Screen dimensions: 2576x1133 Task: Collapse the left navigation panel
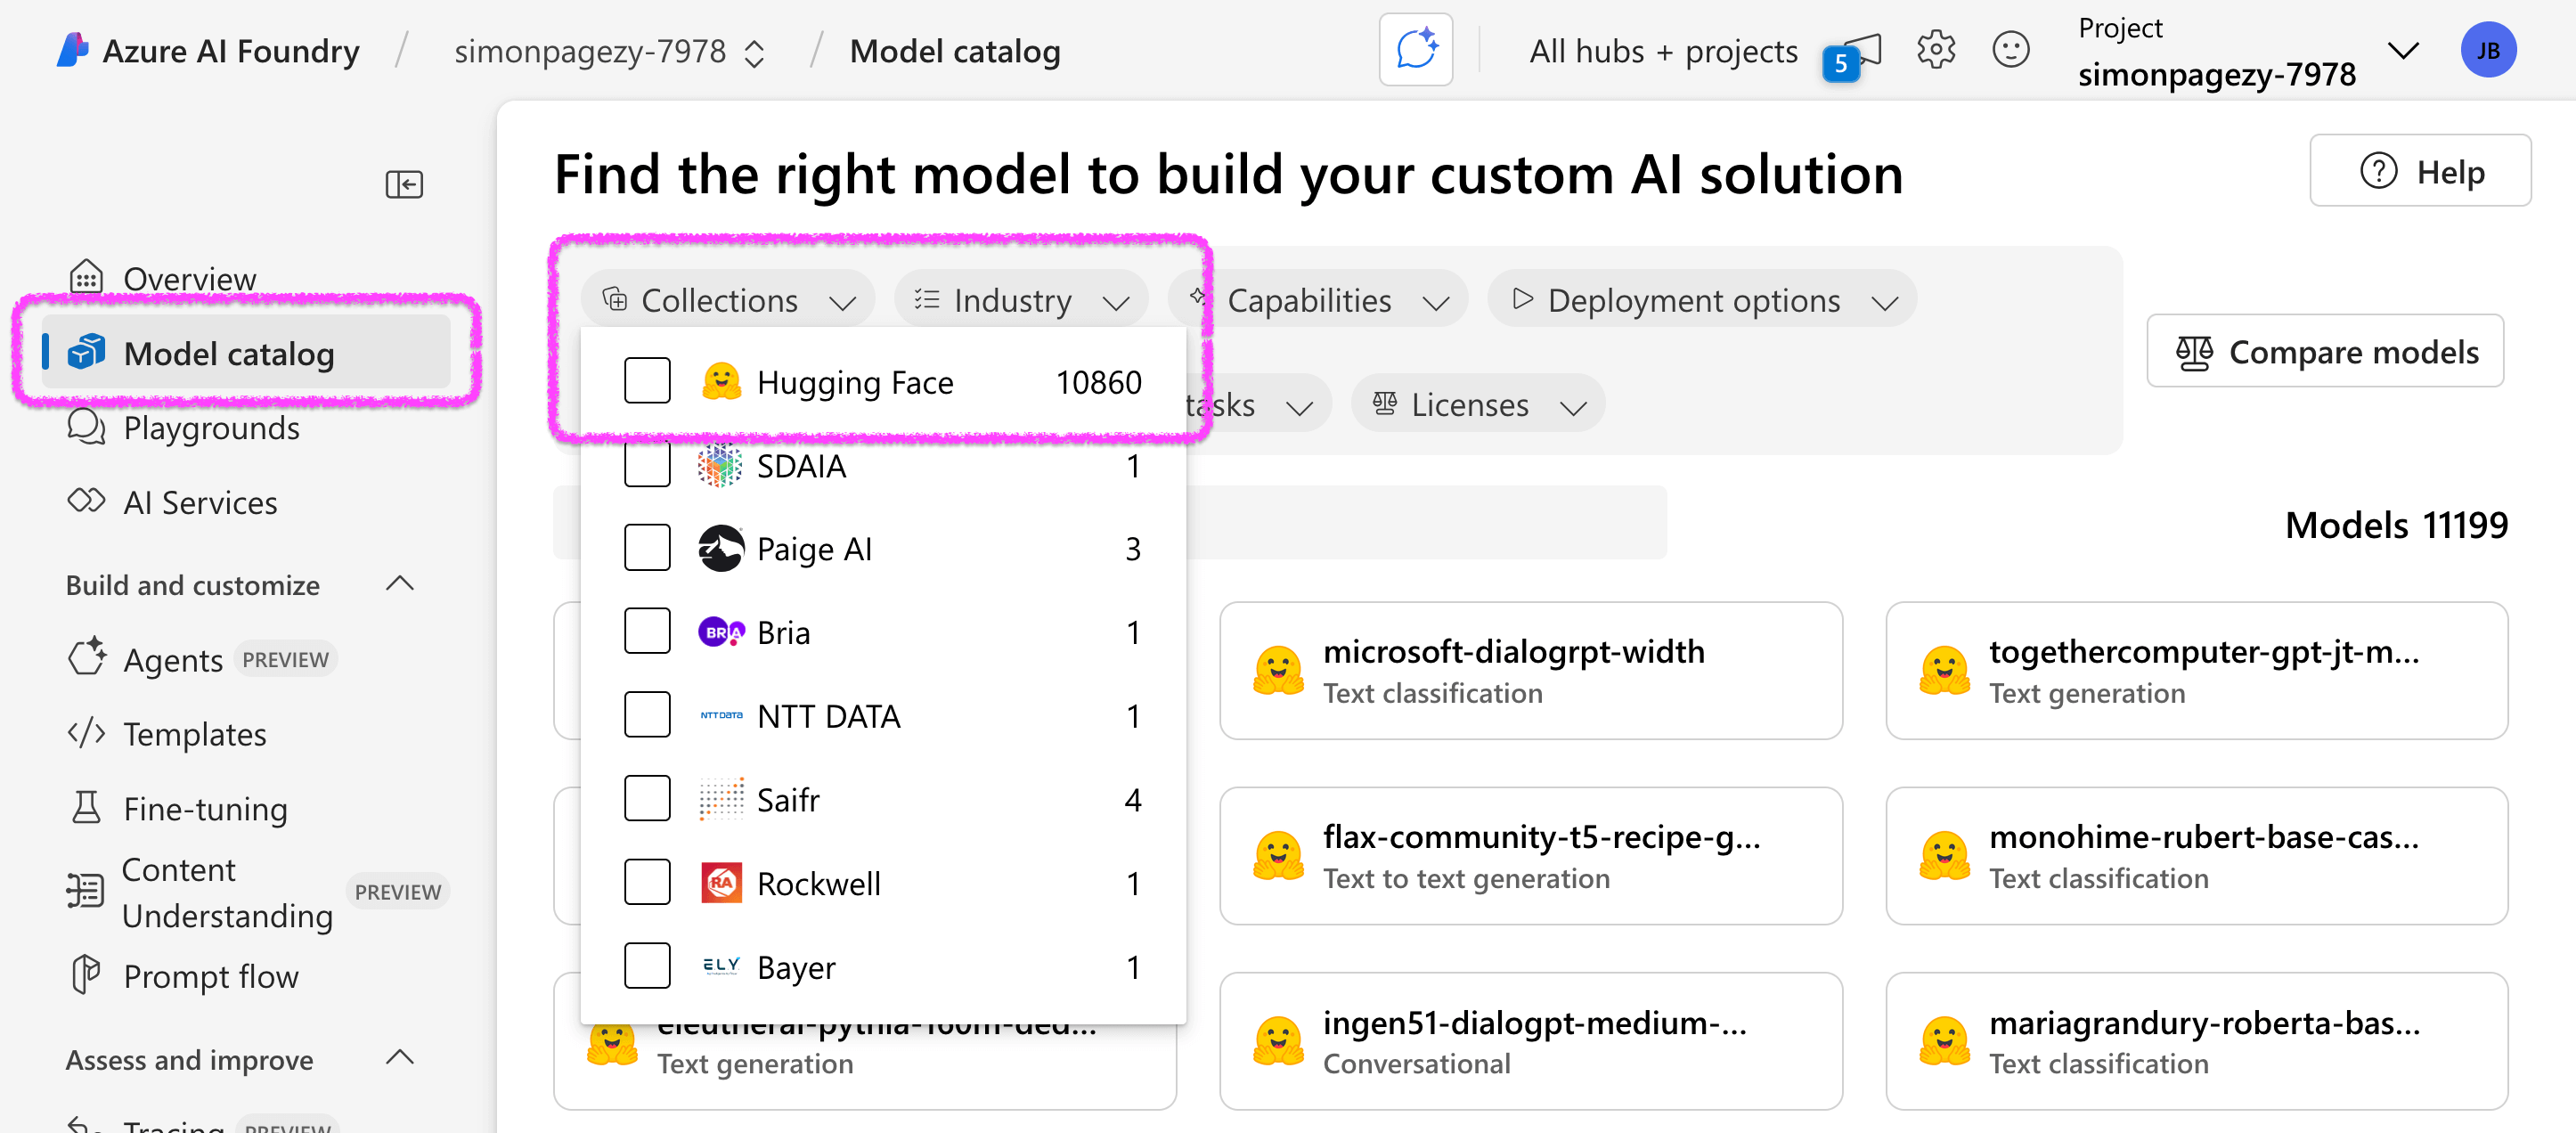tap(404, 184)
